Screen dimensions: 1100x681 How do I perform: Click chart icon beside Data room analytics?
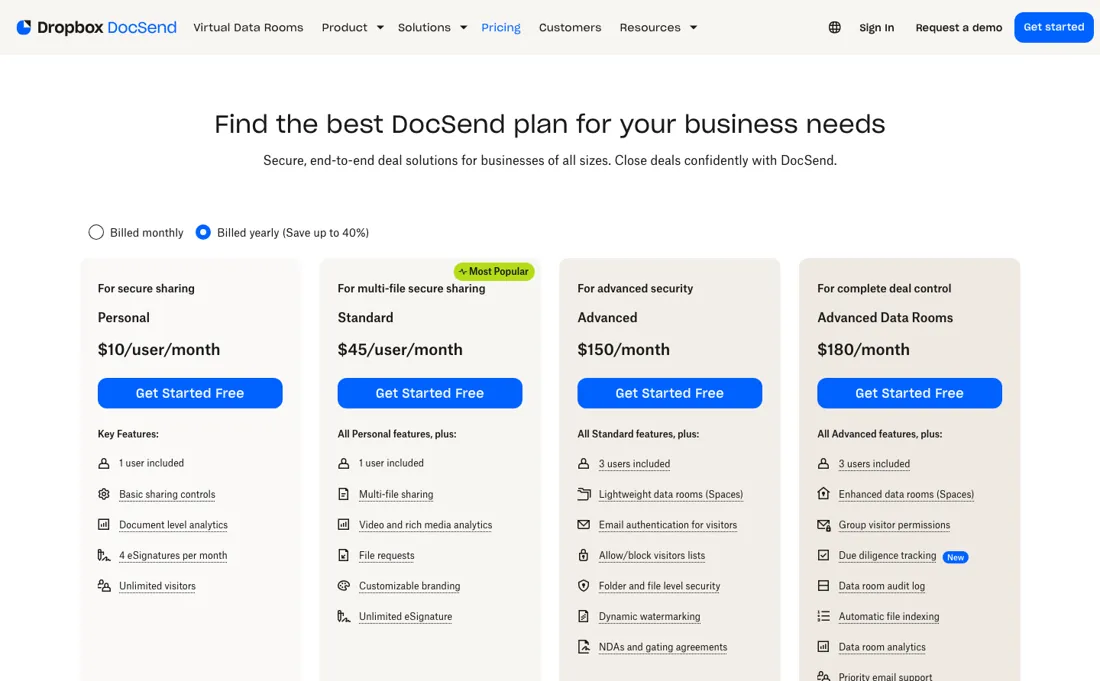824,647
